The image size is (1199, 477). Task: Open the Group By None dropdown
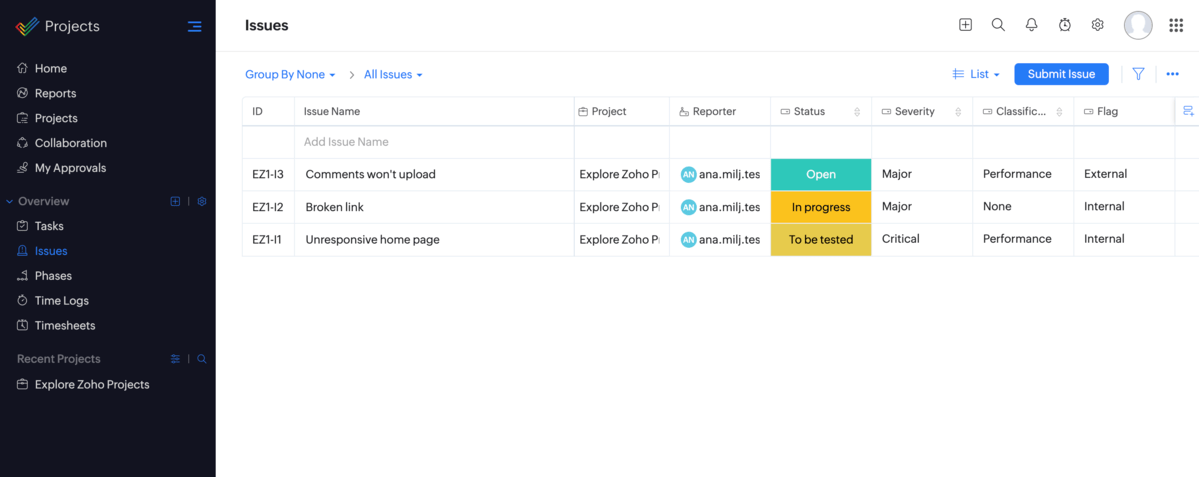(290, 74)
